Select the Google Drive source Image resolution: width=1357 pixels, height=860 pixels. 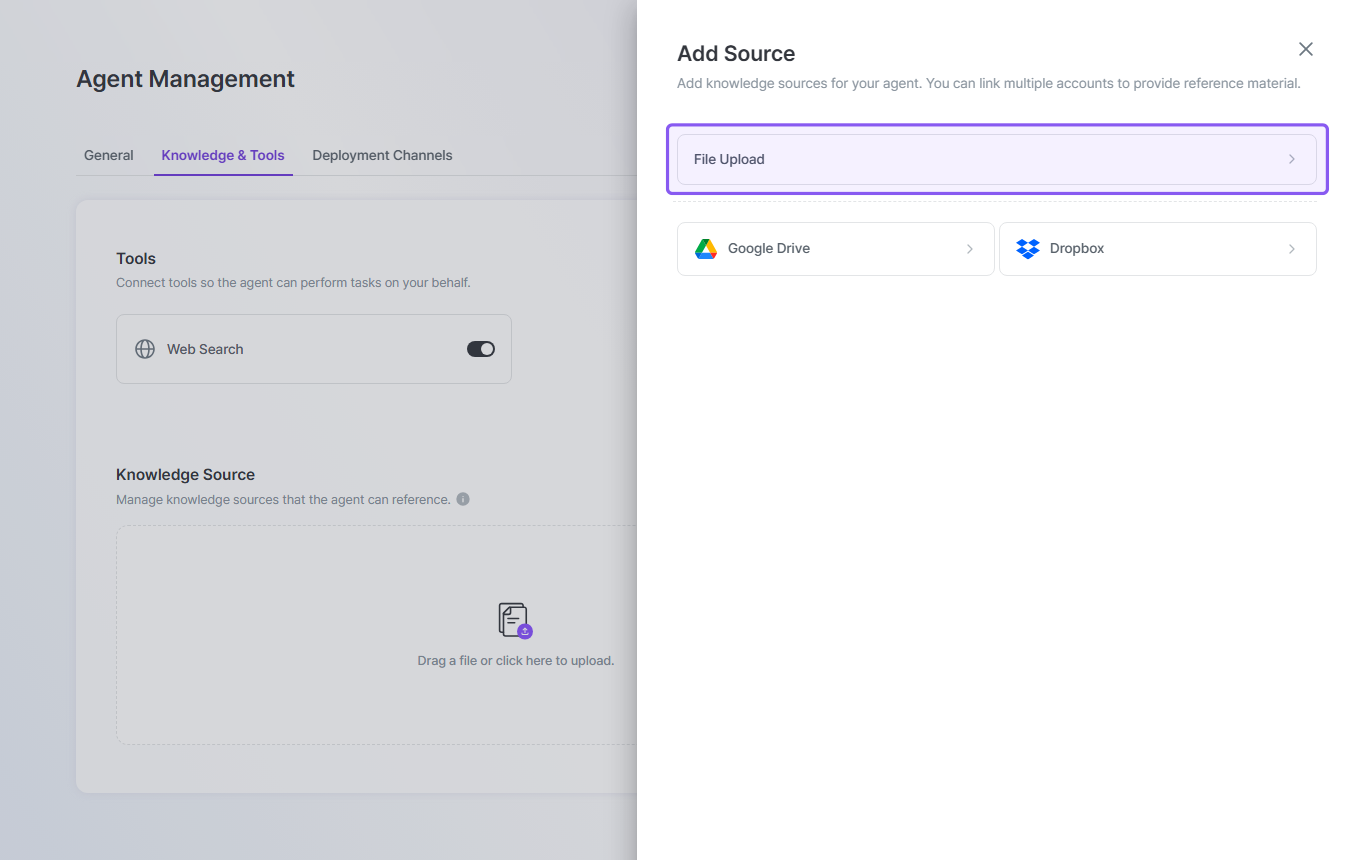(836, 249)
